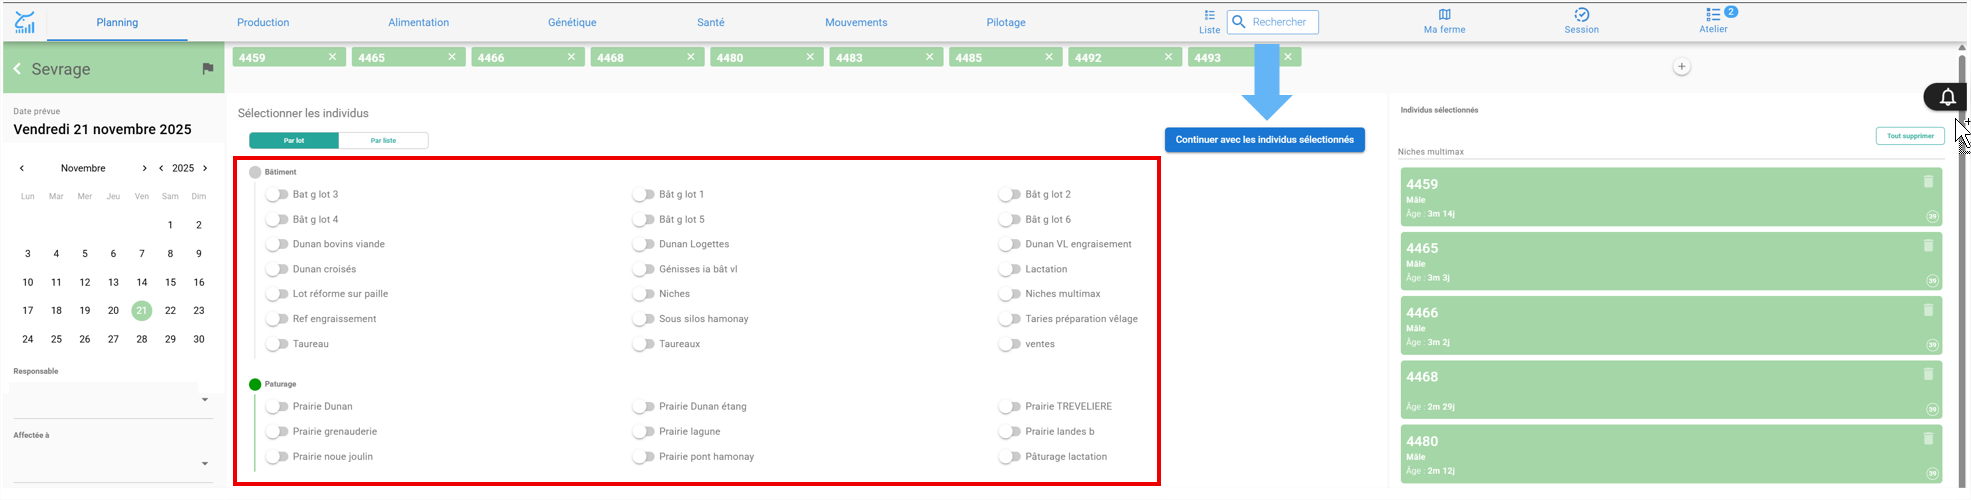Go to previous month in calendar
The width and height of the screenshot is (1971, 500).
tap(22, 168)
